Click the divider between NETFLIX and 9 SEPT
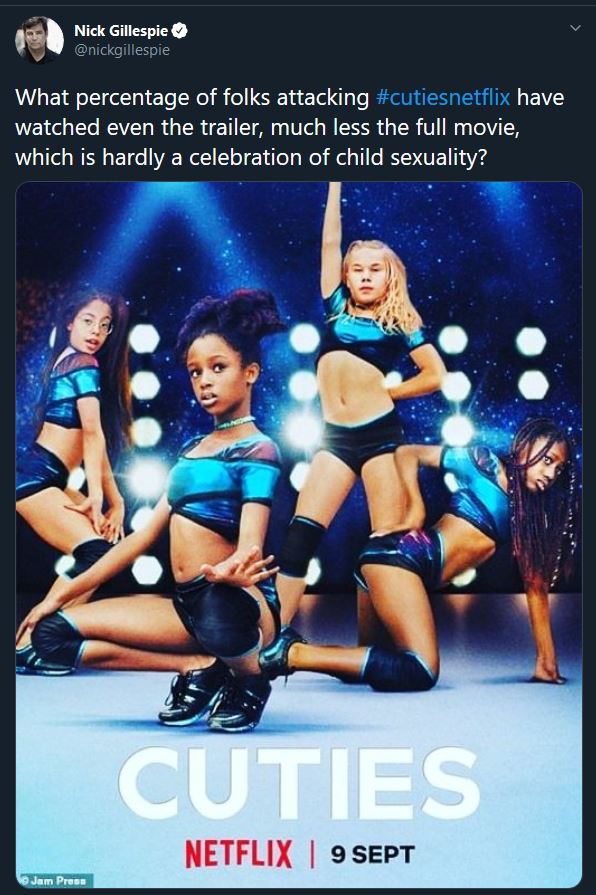 [x=312, y=854]
